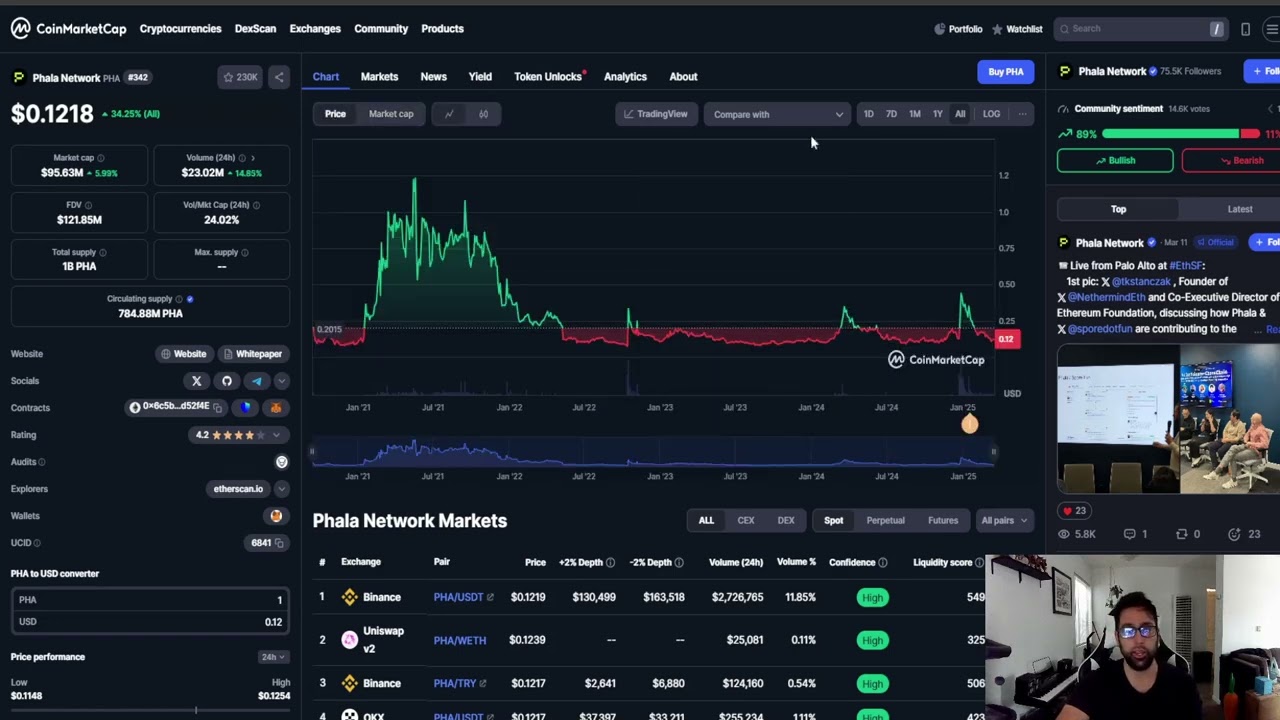1280x720 pixels.
Task: Select the Price chart toggle
Action: click(x=335, y=114)
